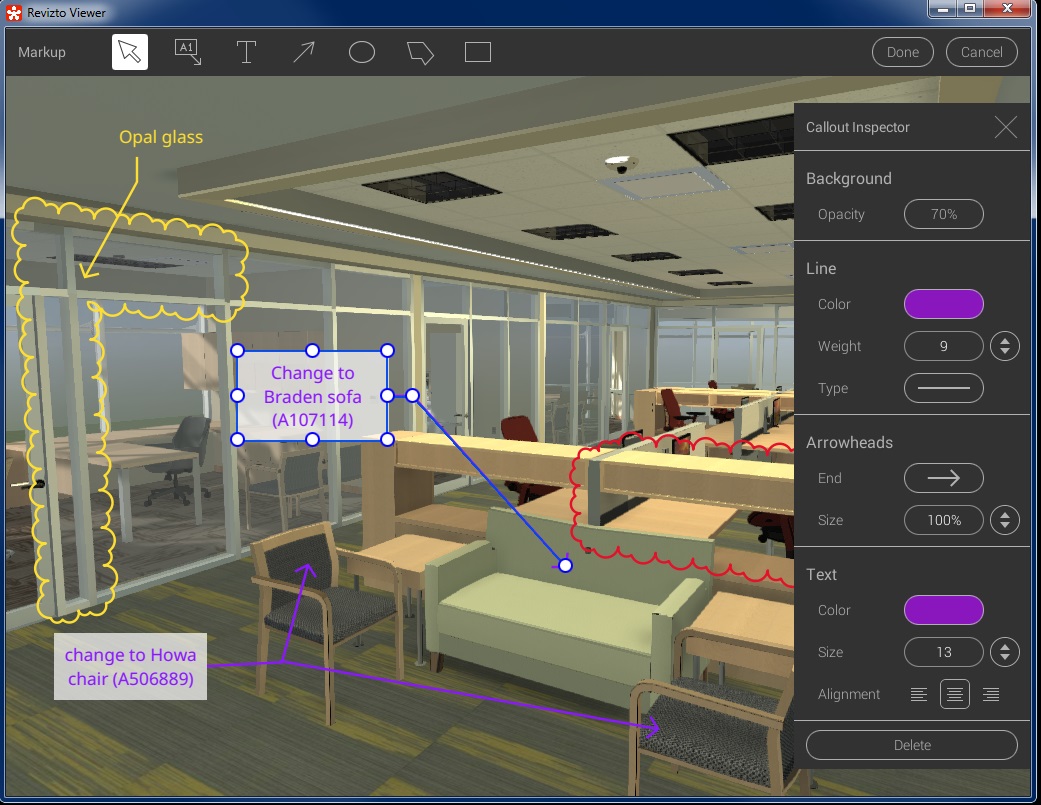The height and width of the screenshot is (805, 1041).
Task: Click the Text Size value field
Action: [943, 652]
